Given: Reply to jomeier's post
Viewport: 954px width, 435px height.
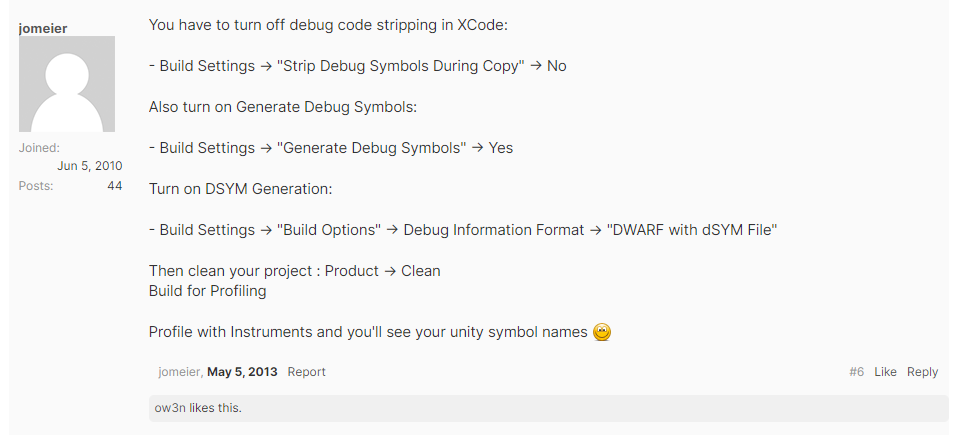Looking at the screenshot, I should tap(922, 372).
